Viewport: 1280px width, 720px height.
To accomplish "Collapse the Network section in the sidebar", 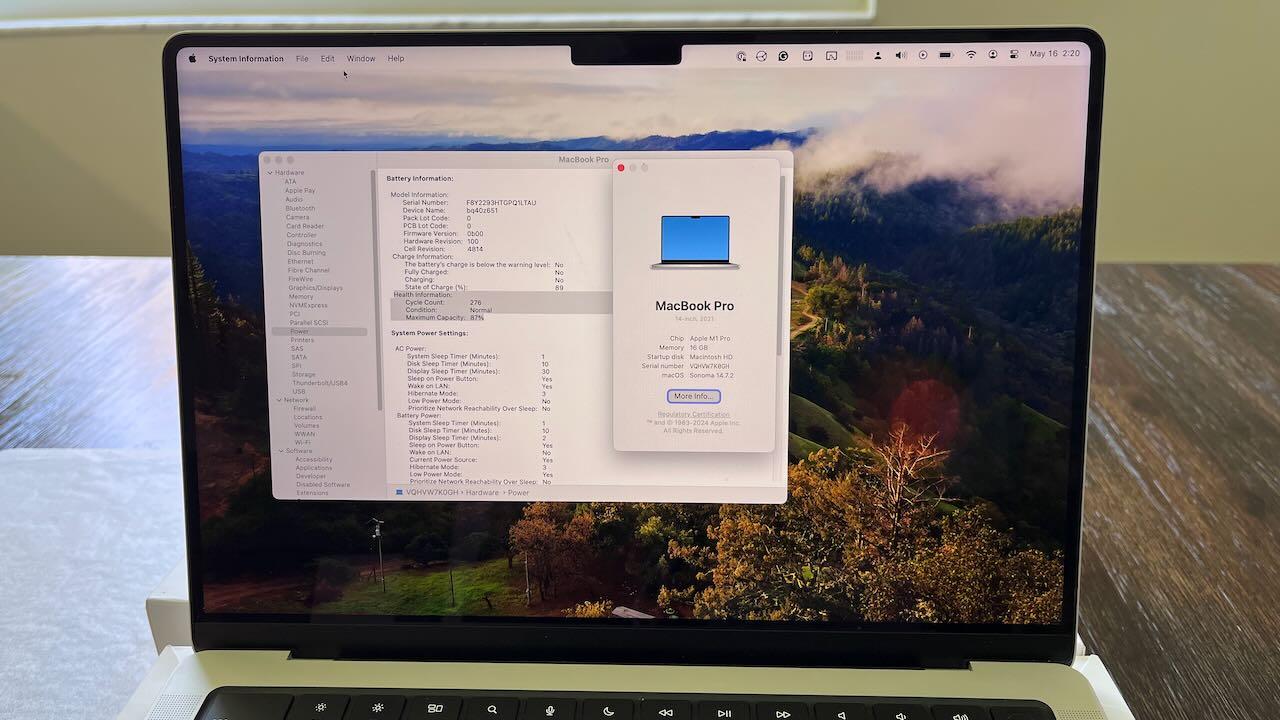I will pyautogui.click(x=277, y=400).
